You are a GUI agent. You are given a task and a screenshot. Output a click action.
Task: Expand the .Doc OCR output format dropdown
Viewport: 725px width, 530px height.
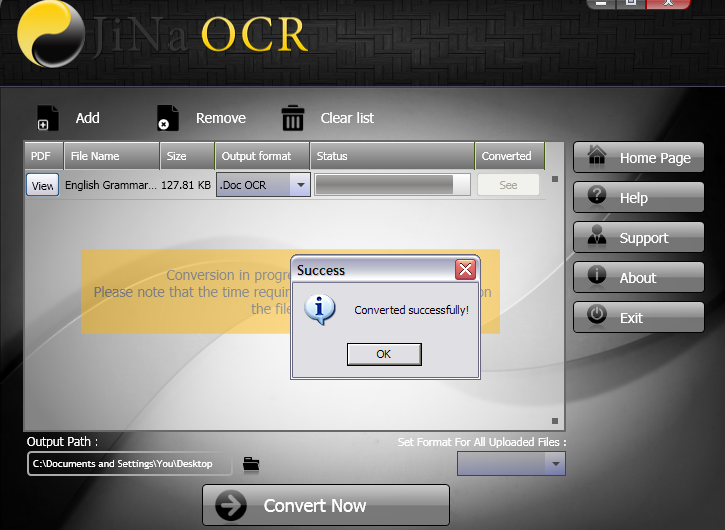301,185
